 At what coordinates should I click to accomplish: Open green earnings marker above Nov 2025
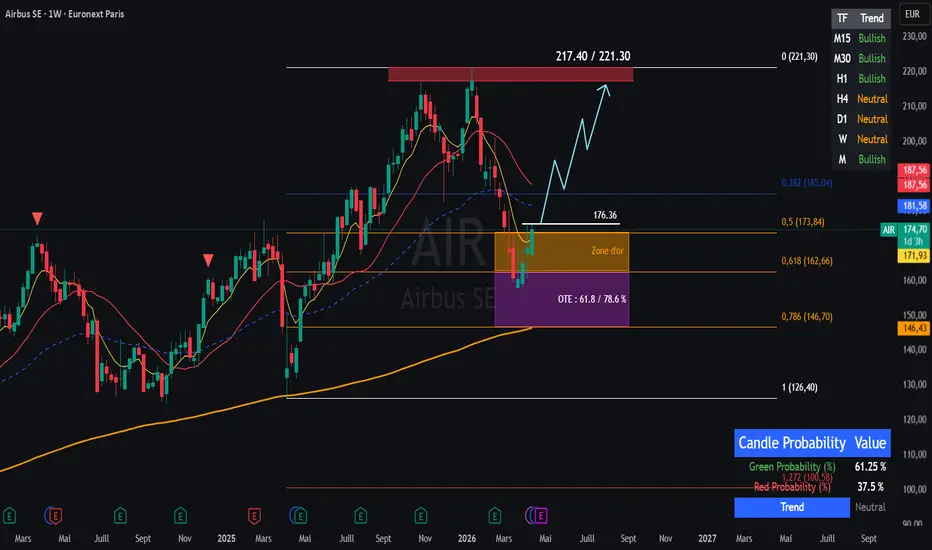[421, 515]
